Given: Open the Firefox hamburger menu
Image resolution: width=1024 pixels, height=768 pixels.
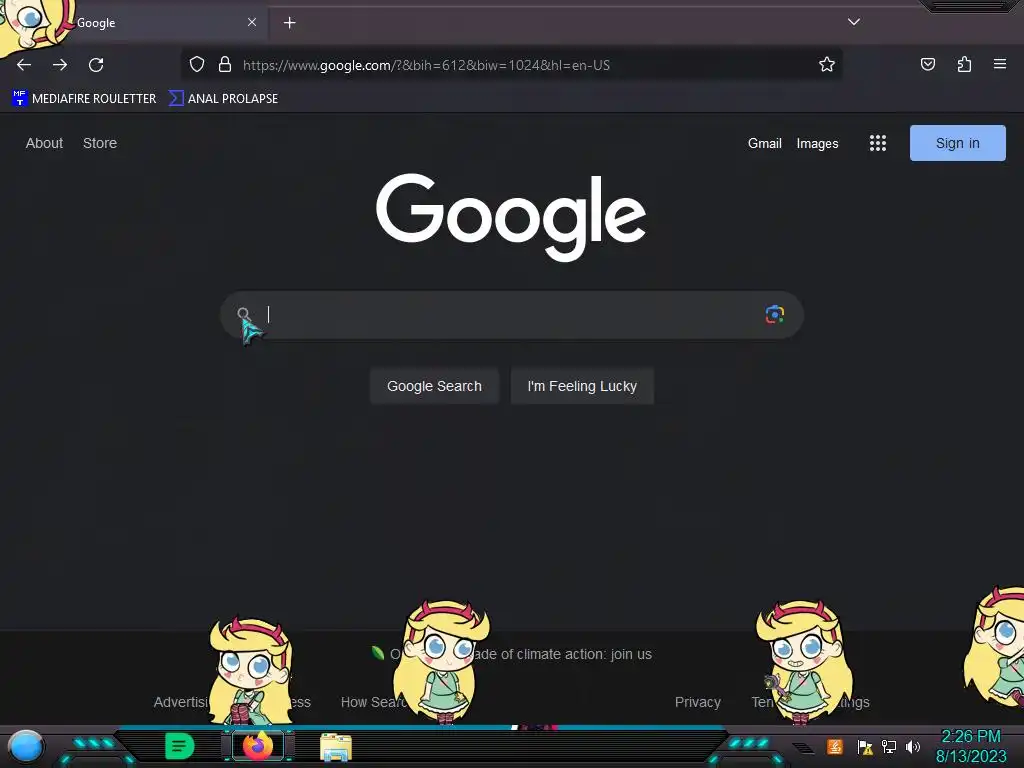Looking at the screenshot, I should [x=1000, y=64].
